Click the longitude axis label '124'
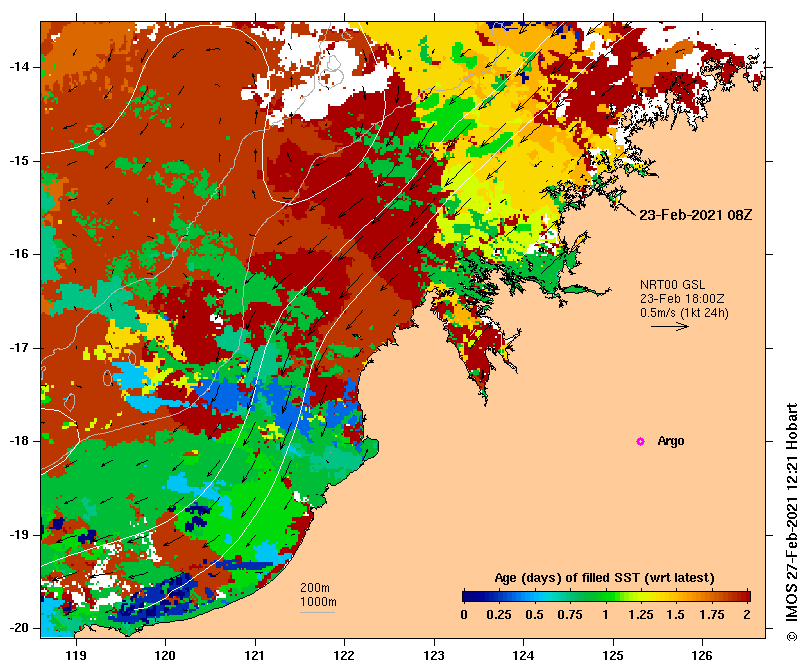Viewport: 809px width, 672px height. 523,656
